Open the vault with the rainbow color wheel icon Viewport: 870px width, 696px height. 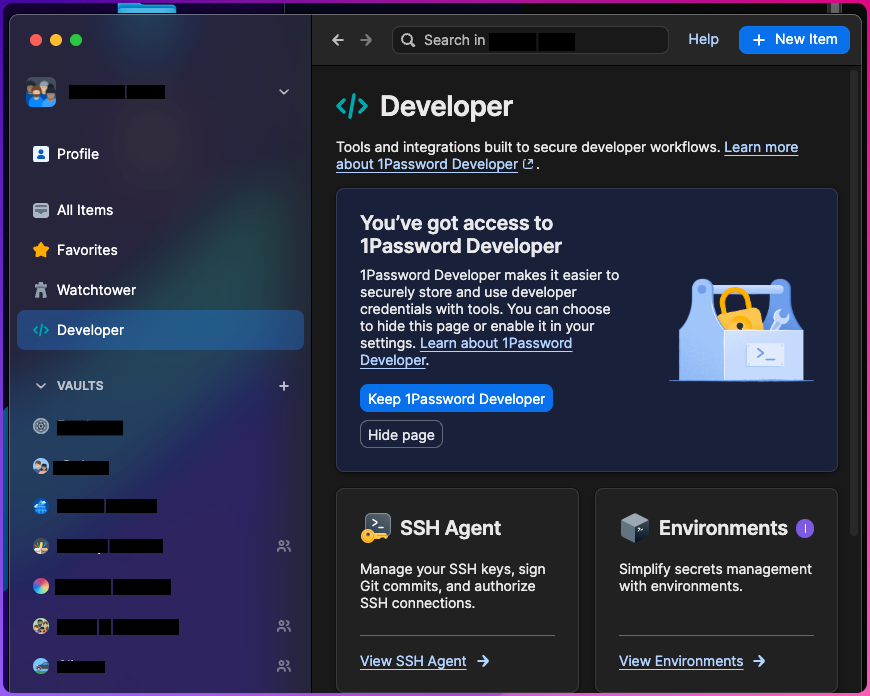[41, 586]
